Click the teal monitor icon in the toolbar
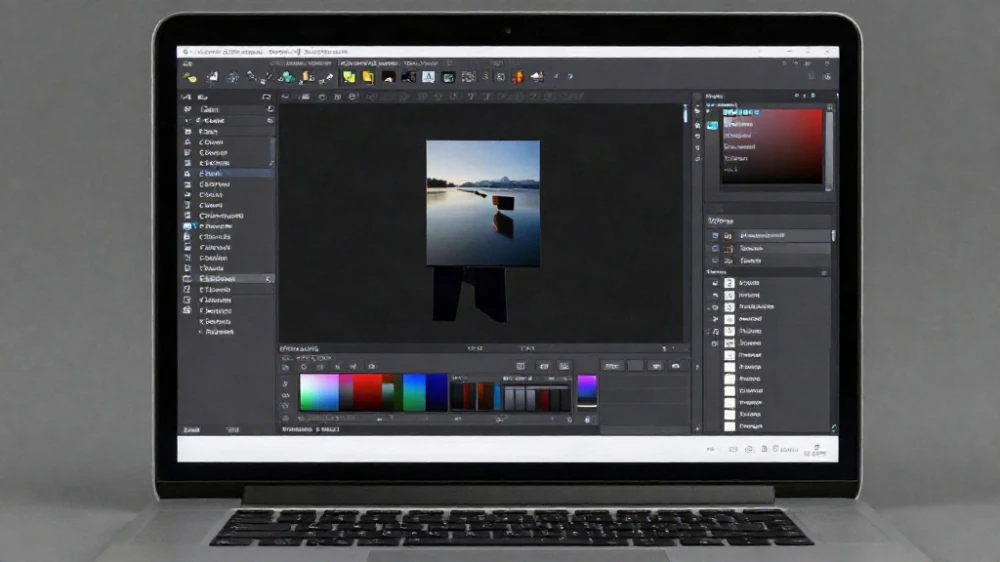 coord(448,78)
